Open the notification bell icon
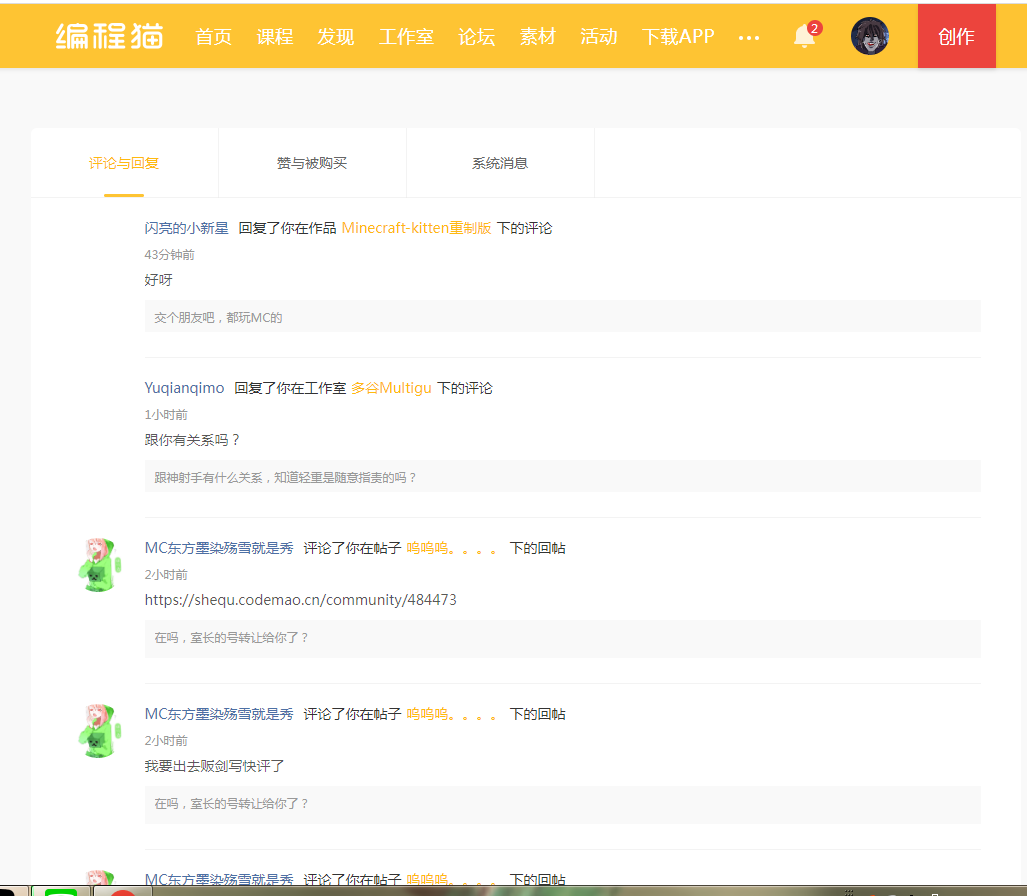 [805, 36]
